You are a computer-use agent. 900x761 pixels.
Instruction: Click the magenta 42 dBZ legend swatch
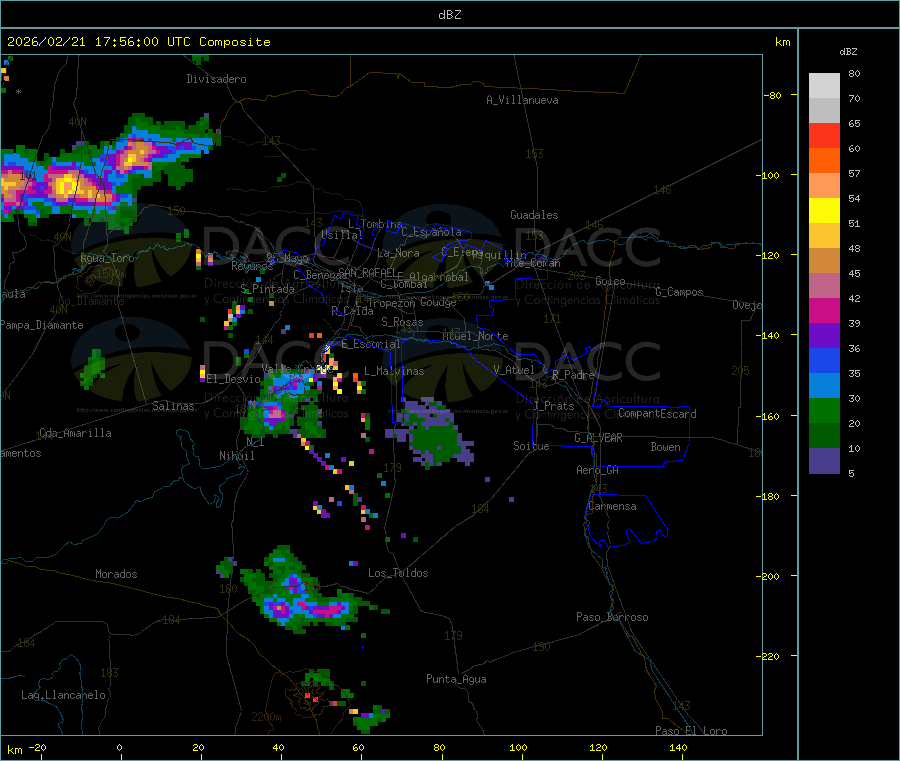pyautogui.click(x=824, y=310)
